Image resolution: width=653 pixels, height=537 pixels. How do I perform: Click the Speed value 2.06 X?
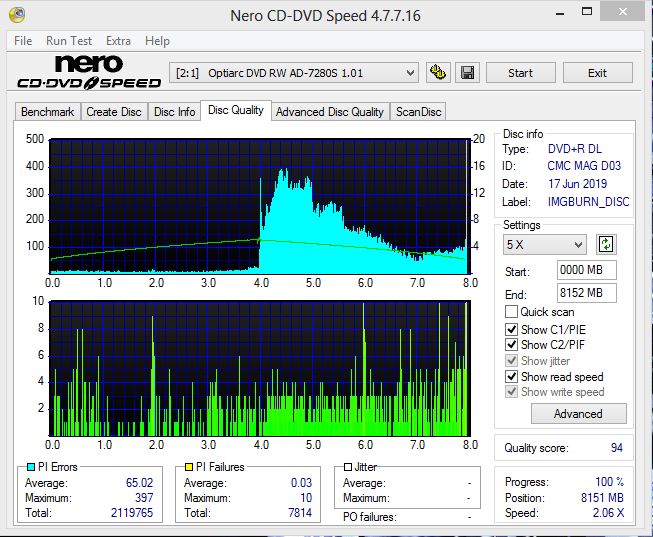point(608,513)
